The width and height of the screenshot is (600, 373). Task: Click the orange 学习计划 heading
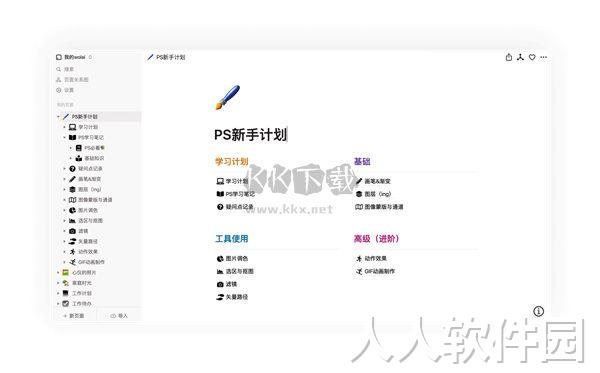[x=232, y=161]
